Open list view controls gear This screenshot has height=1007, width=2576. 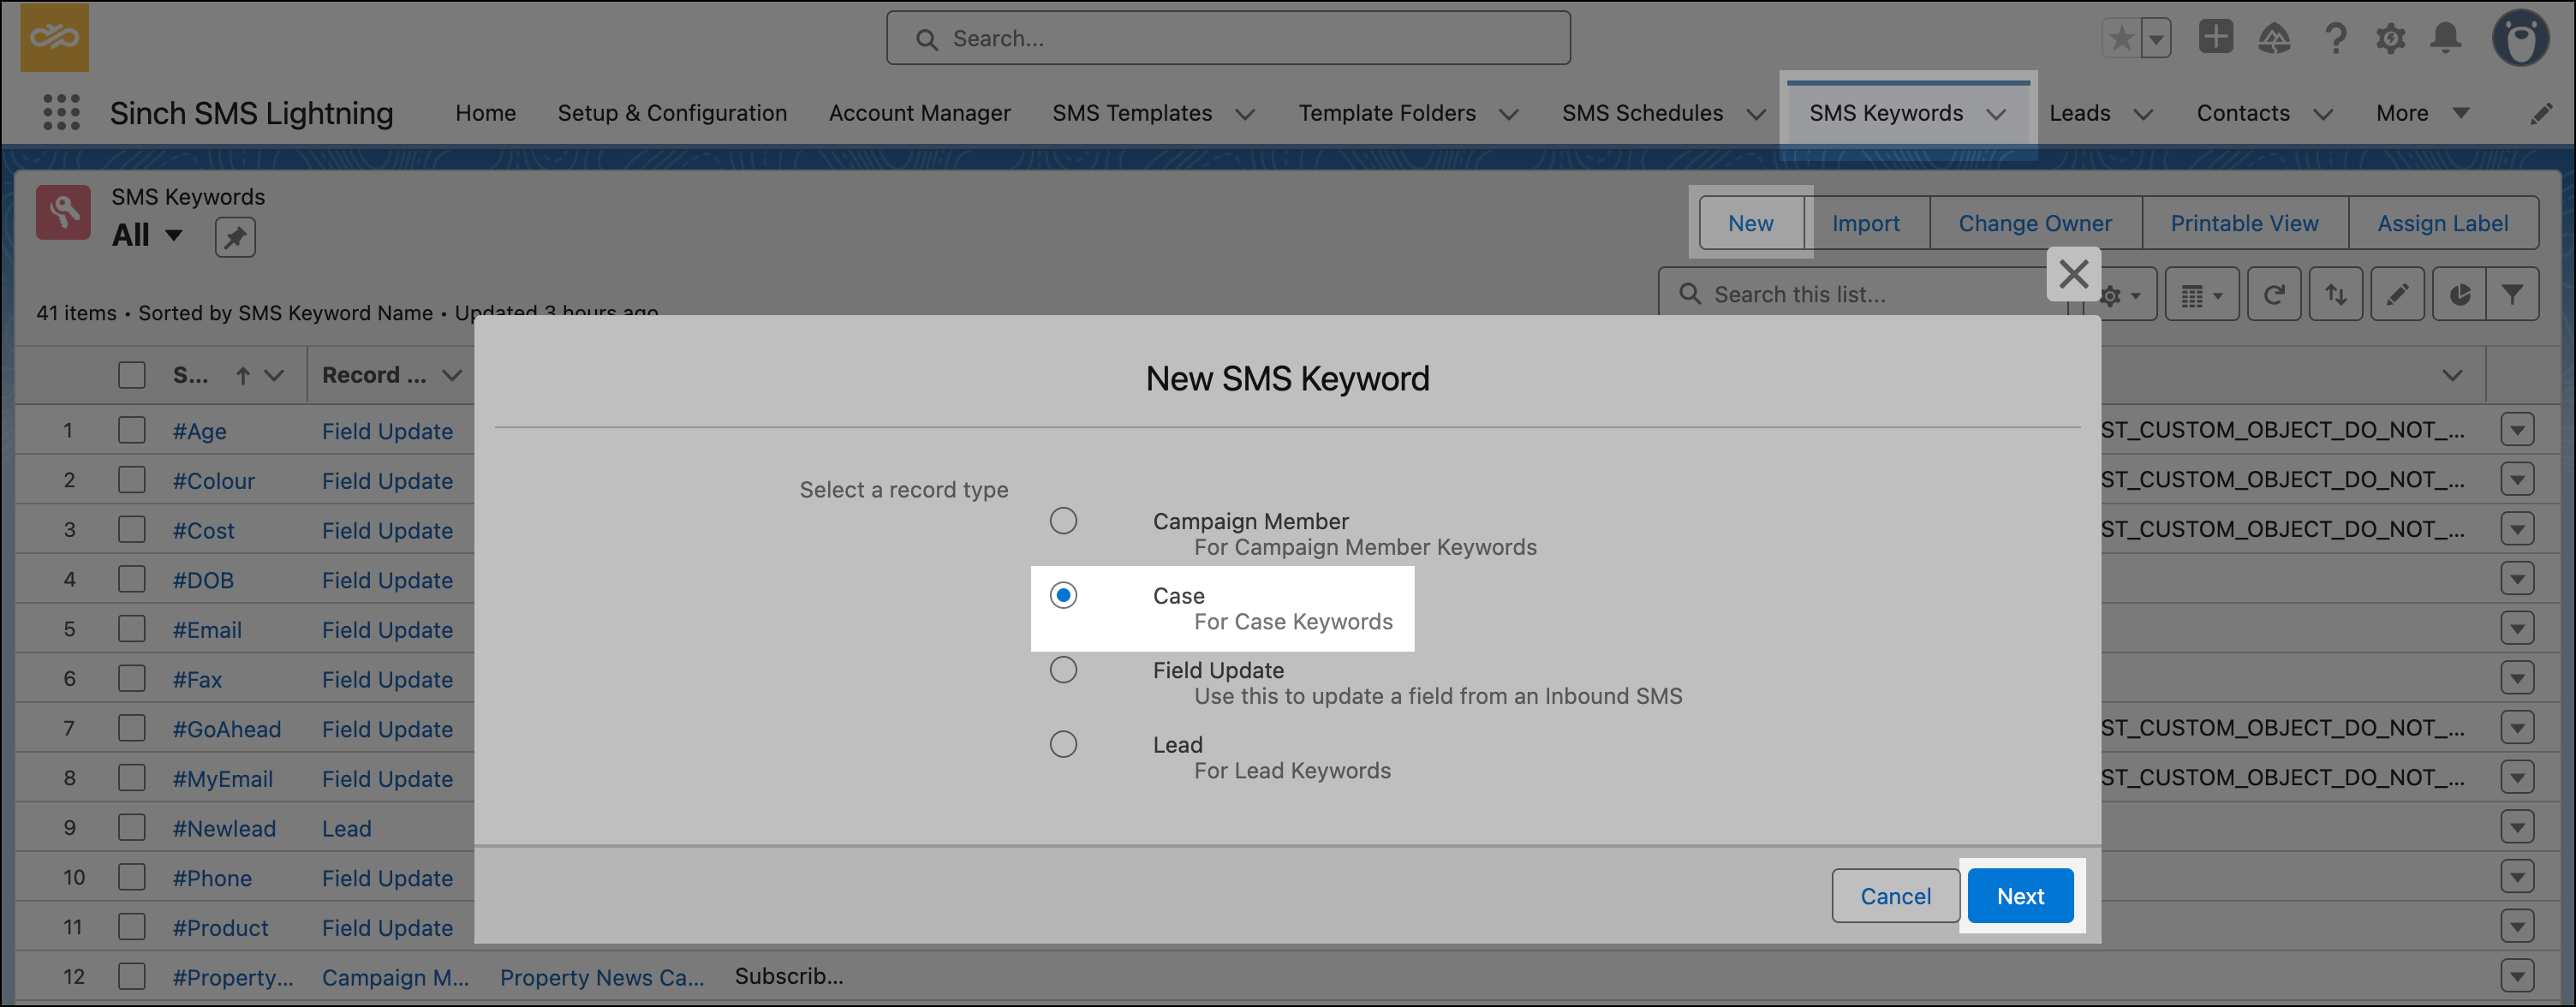tap(2120, 295)
